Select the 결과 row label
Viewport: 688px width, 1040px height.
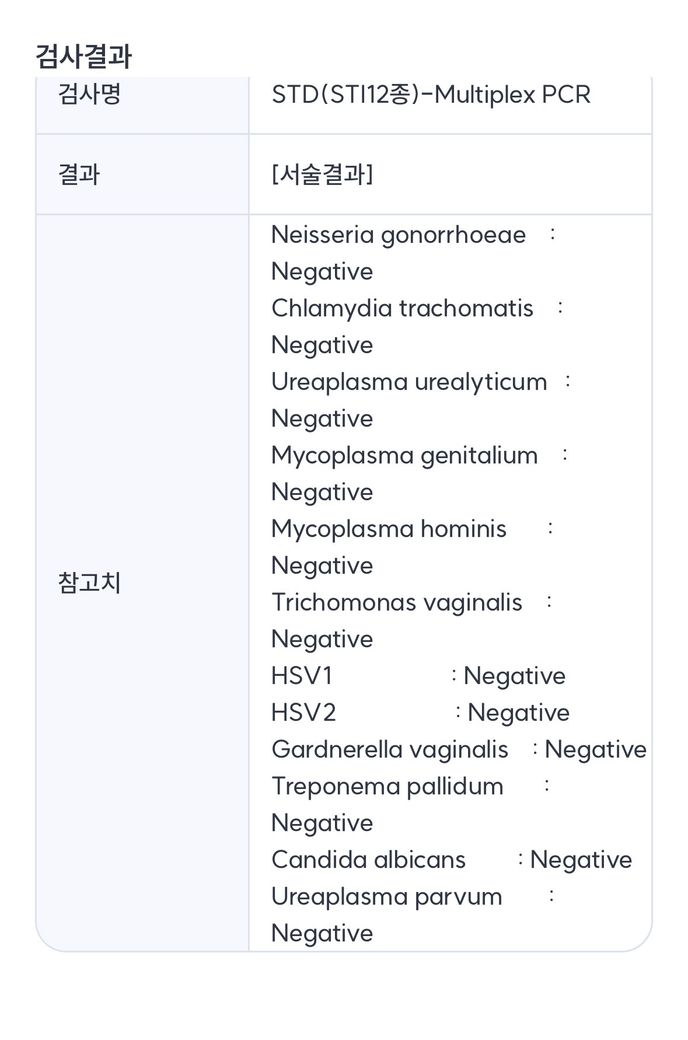coord(79,175)
